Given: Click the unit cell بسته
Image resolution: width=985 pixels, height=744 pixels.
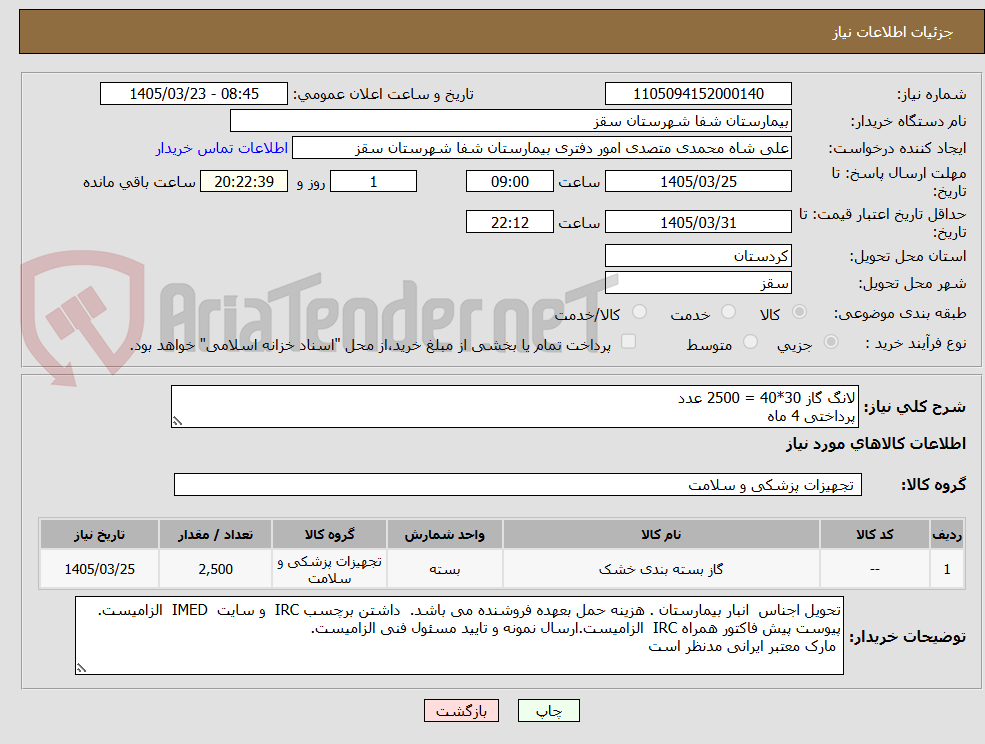Looking at the screenshot, I should pyautogui.click(x=444, y=569).
